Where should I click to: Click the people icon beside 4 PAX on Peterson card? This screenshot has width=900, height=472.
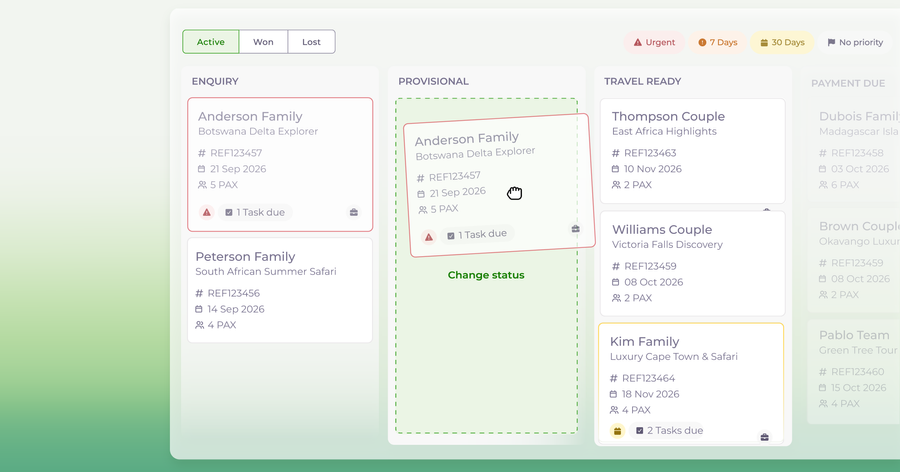[x=199, y=325]
